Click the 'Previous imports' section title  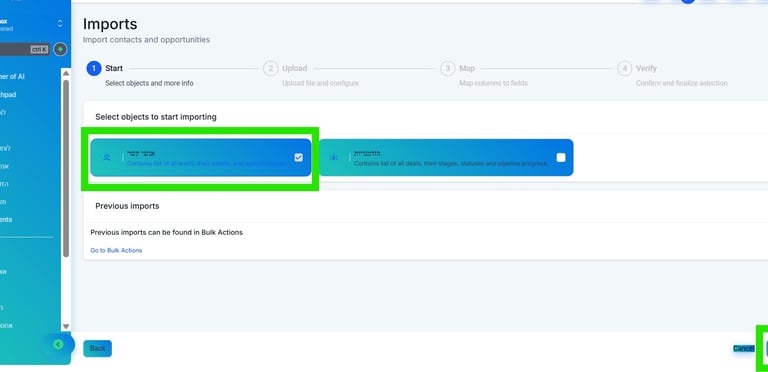tap(127, 206)
